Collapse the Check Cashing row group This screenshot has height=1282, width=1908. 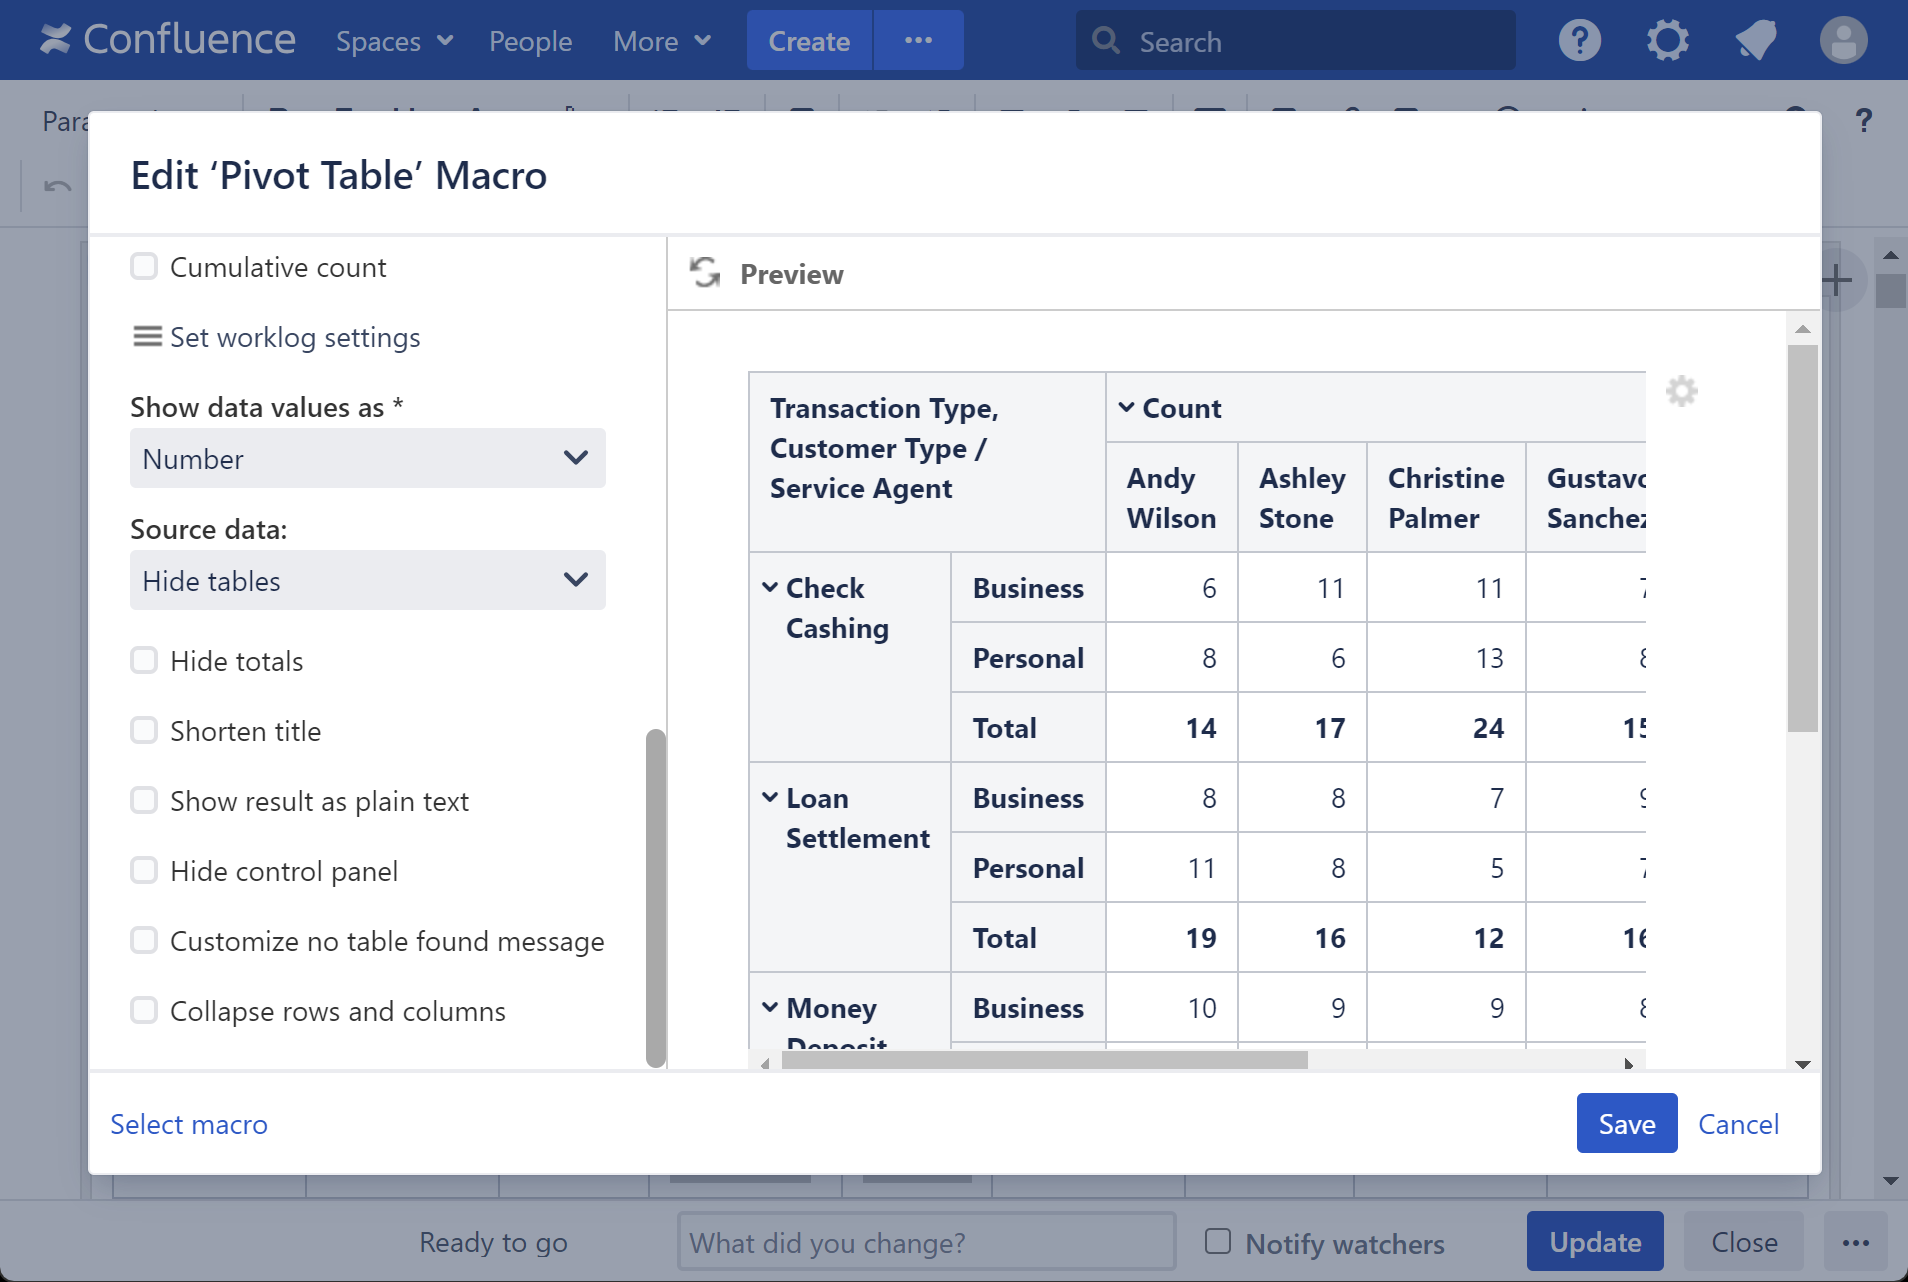tap(770, 588)
